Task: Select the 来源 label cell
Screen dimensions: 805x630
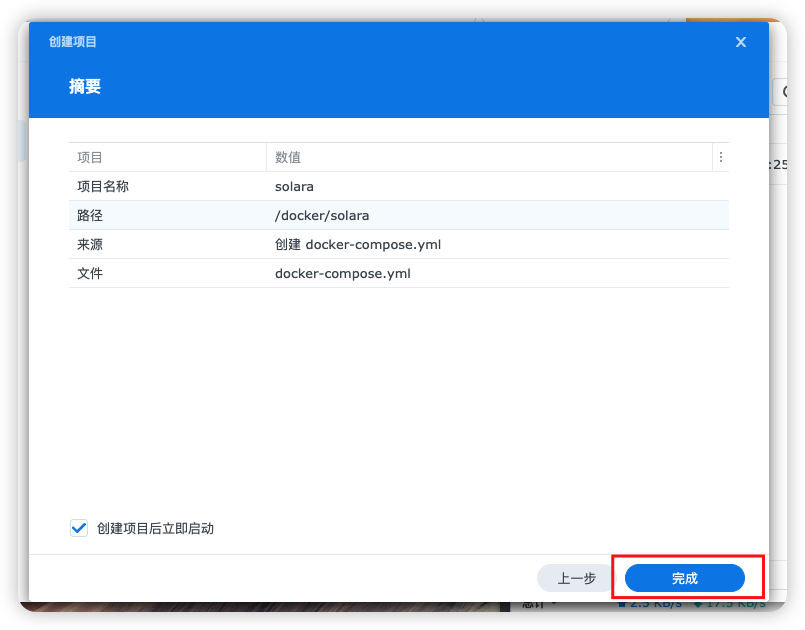Action: pos(90,244)
